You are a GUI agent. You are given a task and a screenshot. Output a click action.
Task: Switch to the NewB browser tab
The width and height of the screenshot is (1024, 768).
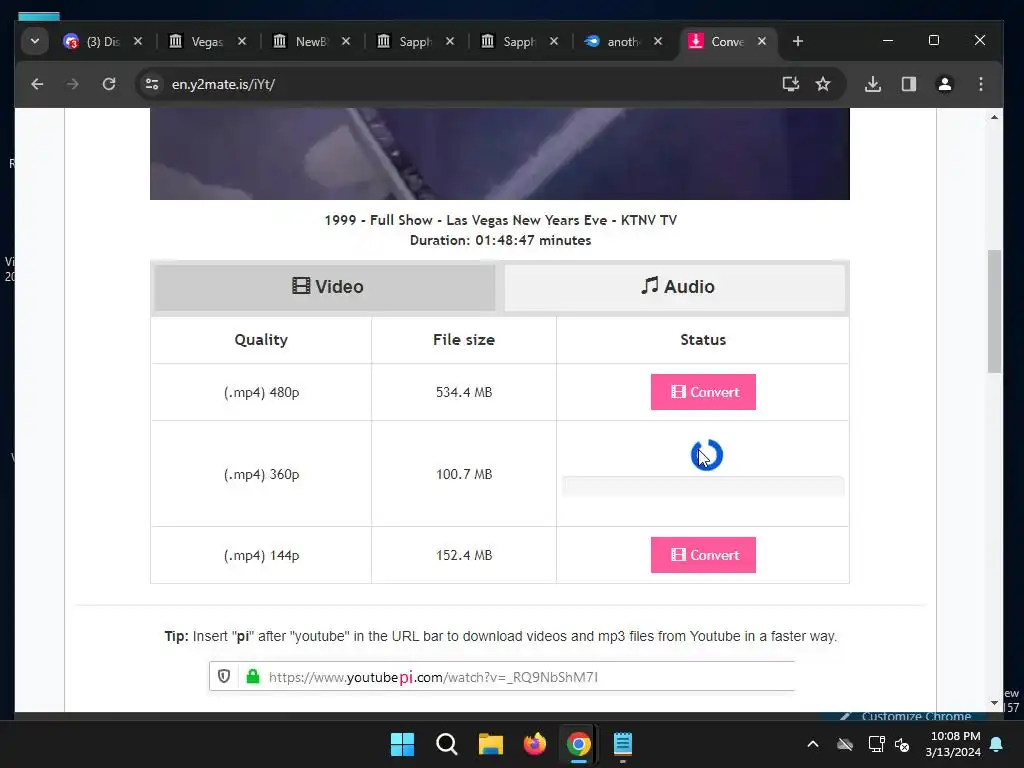coord(312,41)
